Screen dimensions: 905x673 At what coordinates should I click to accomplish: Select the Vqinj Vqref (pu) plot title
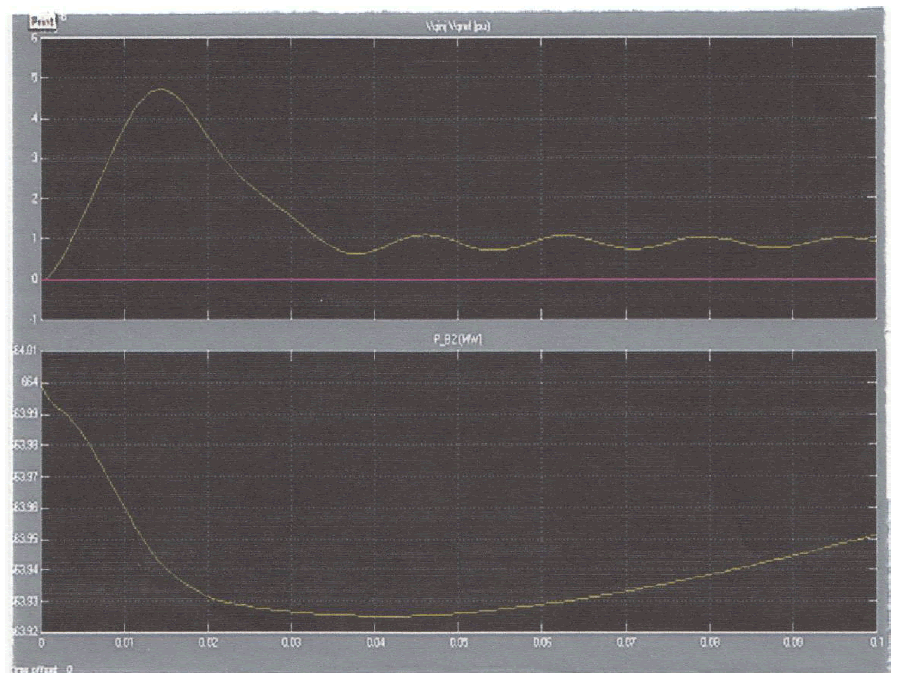(454, 26)
